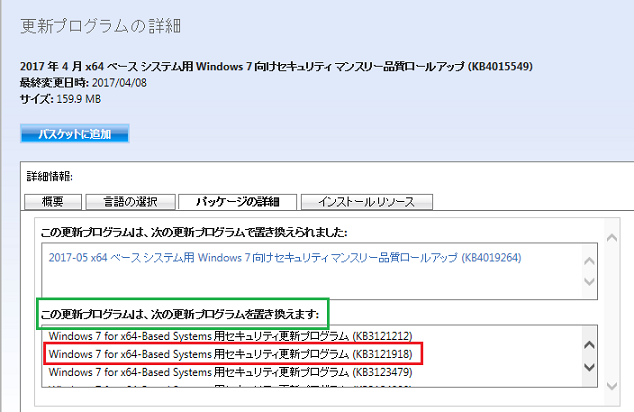
Task: Select the KB3121212 security update row
Action: (230, 336)
